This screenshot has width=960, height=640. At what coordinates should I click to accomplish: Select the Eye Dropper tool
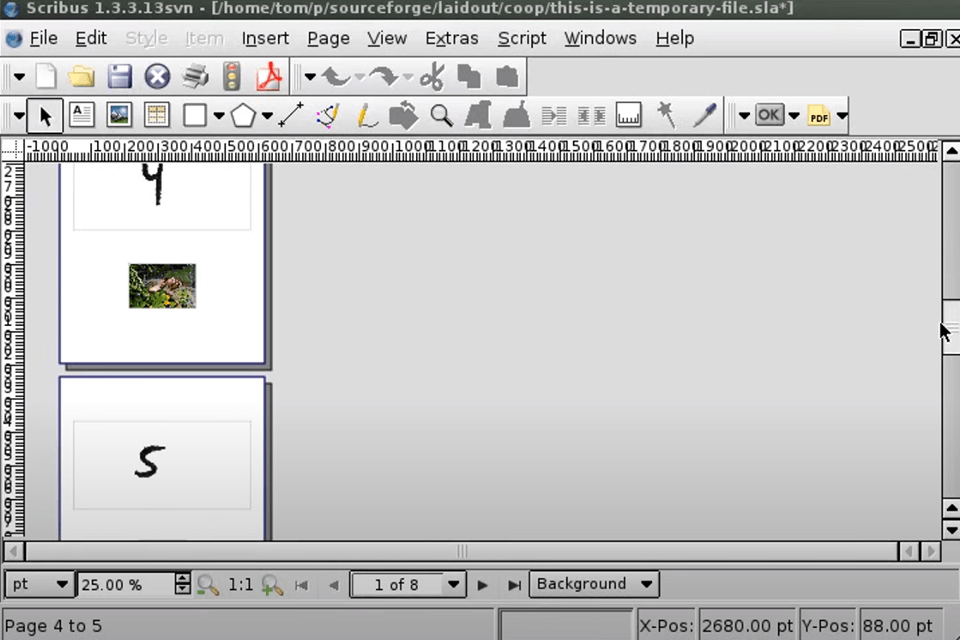pos(705,115)
